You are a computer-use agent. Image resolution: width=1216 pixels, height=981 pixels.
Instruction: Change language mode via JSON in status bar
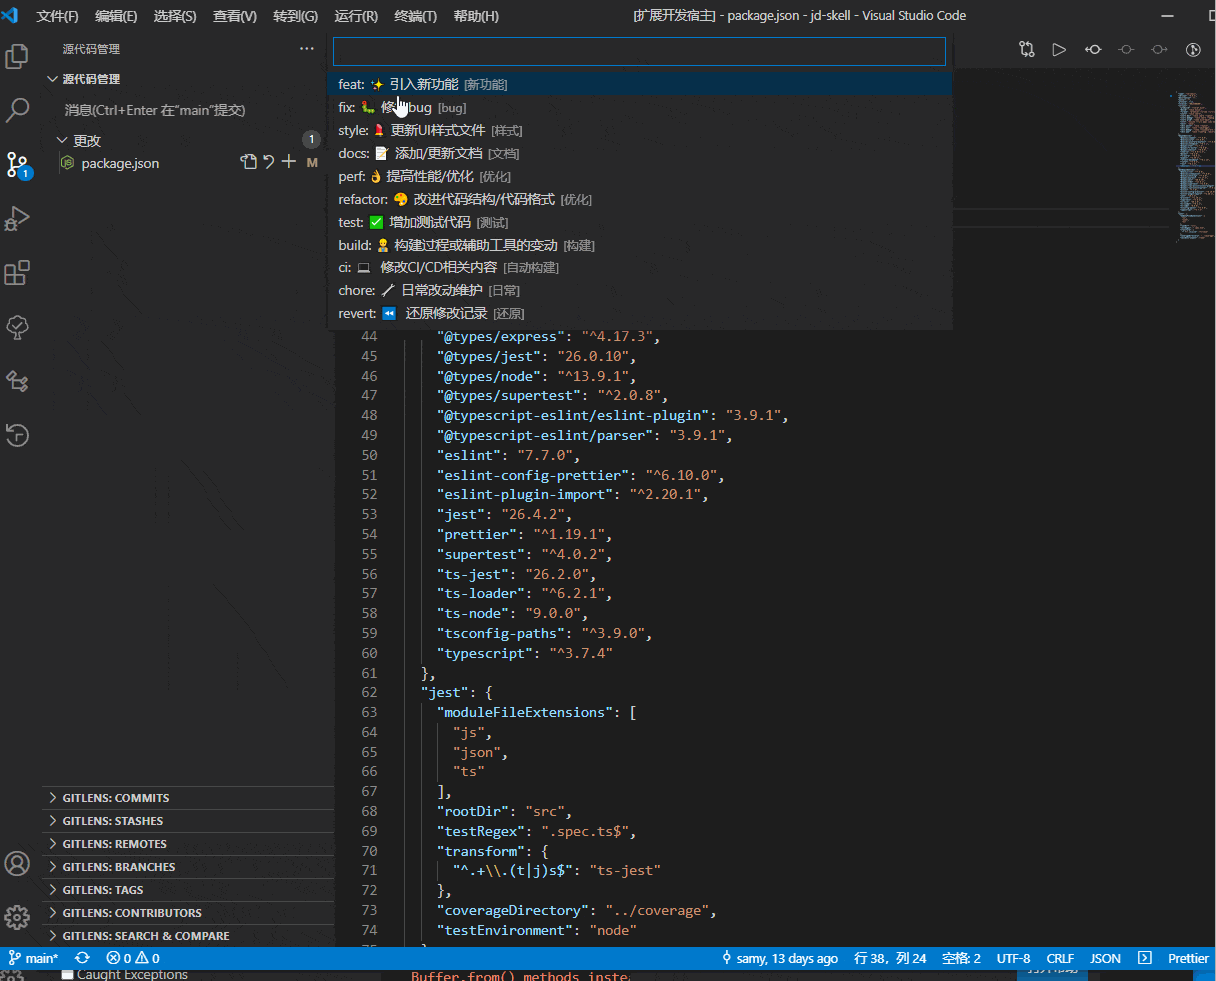[1105, 958]
